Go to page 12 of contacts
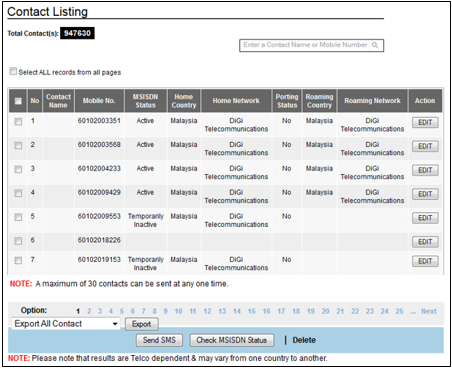The width and height of the screenshot is (452, 369). pyautogui.click(x=207, y=311)
